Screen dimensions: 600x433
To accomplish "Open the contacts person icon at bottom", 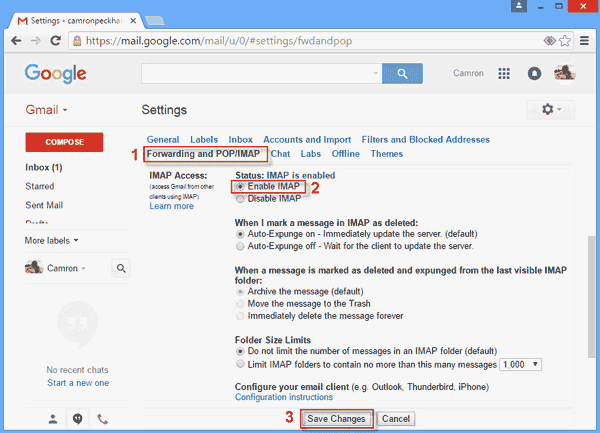I will pos(53,419).
